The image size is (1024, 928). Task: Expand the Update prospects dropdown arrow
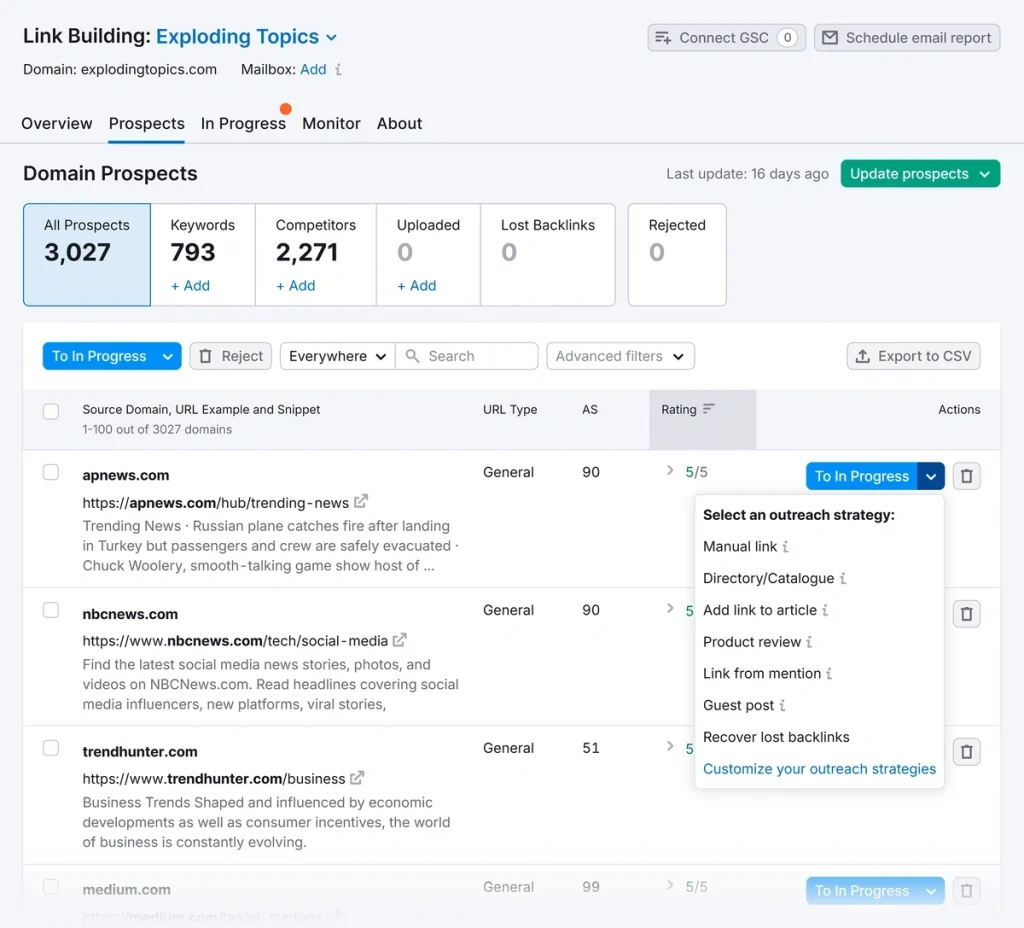click(x=984, y=174)
